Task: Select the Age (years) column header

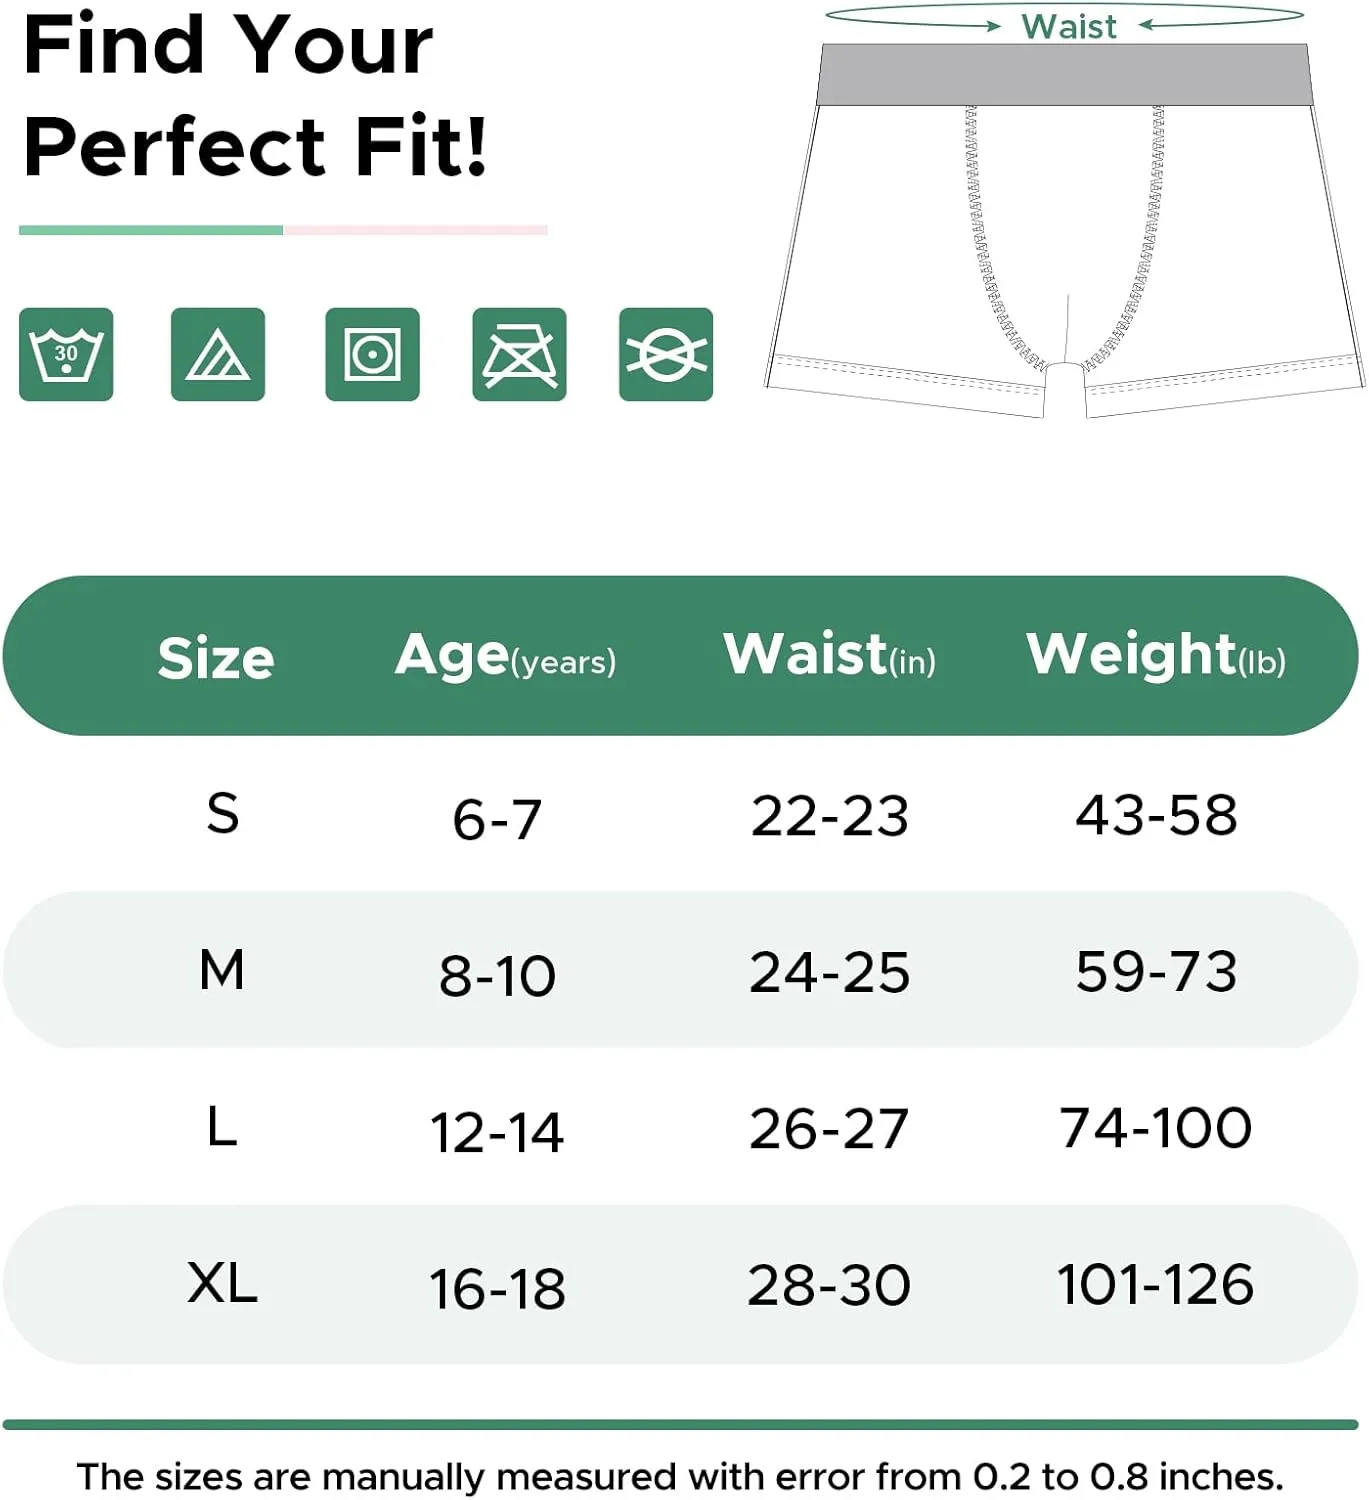Action: pyautogui.click(x=505, y=657)
